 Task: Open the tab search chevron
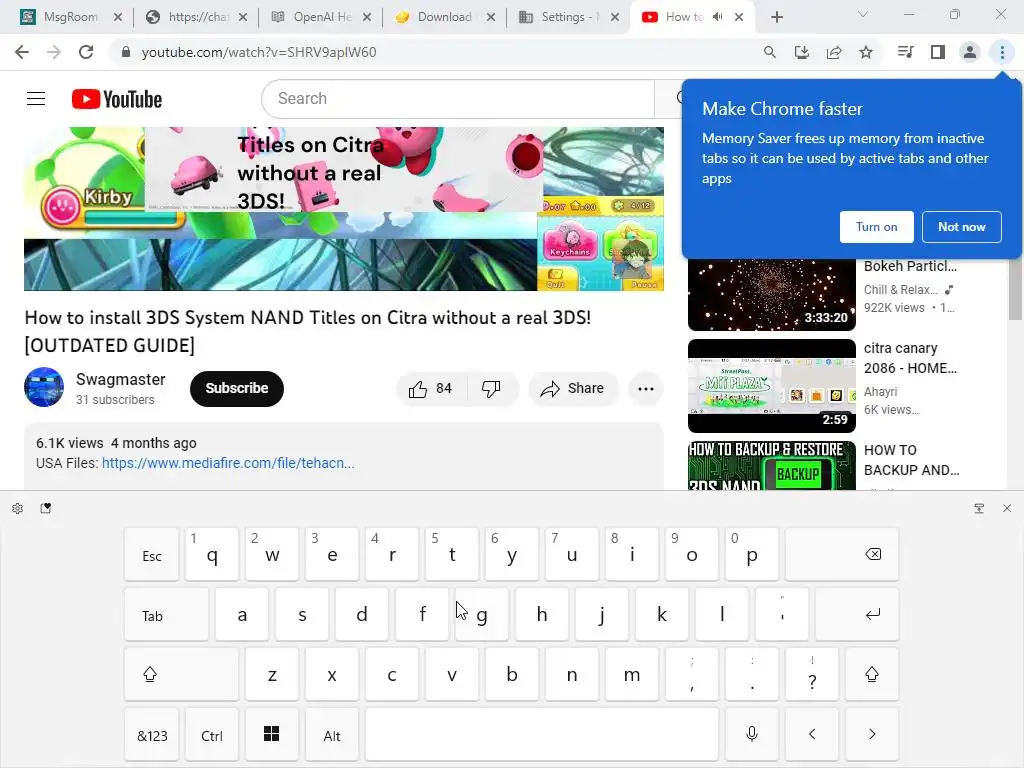point(863,14)
